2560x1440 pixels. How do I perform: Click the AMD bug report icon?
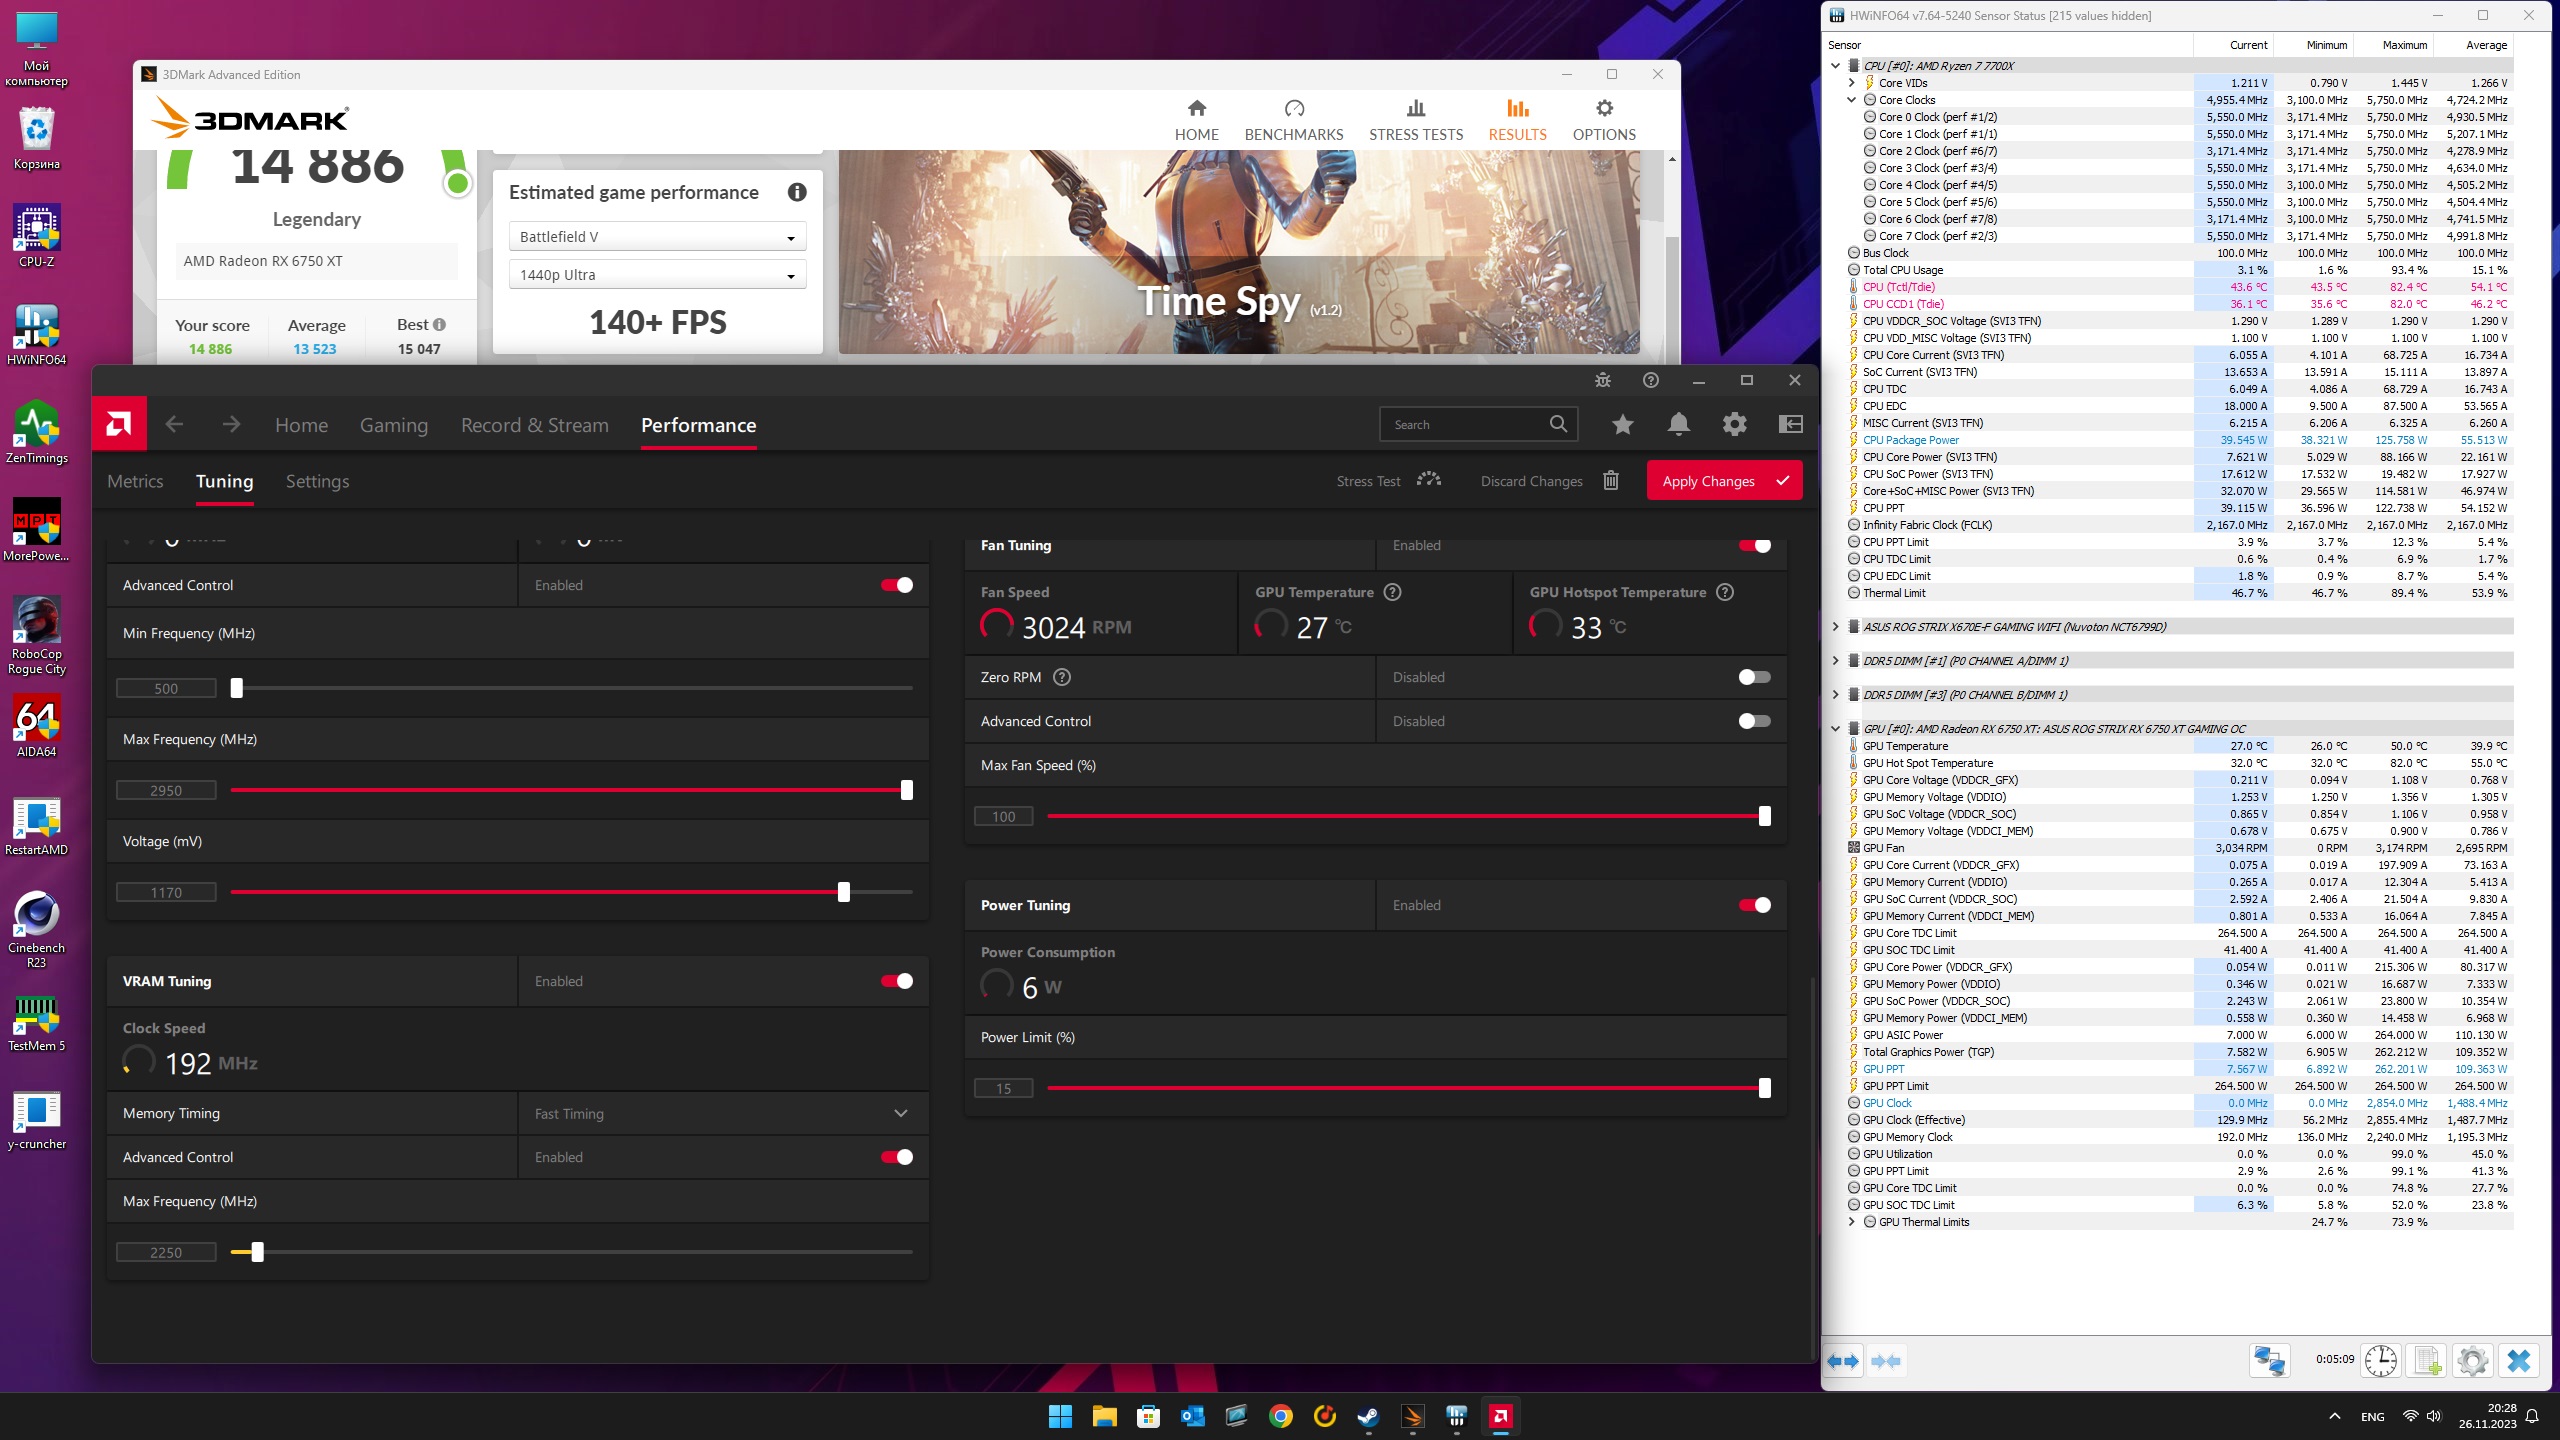pyautogui.click(x=1602, y=380)
